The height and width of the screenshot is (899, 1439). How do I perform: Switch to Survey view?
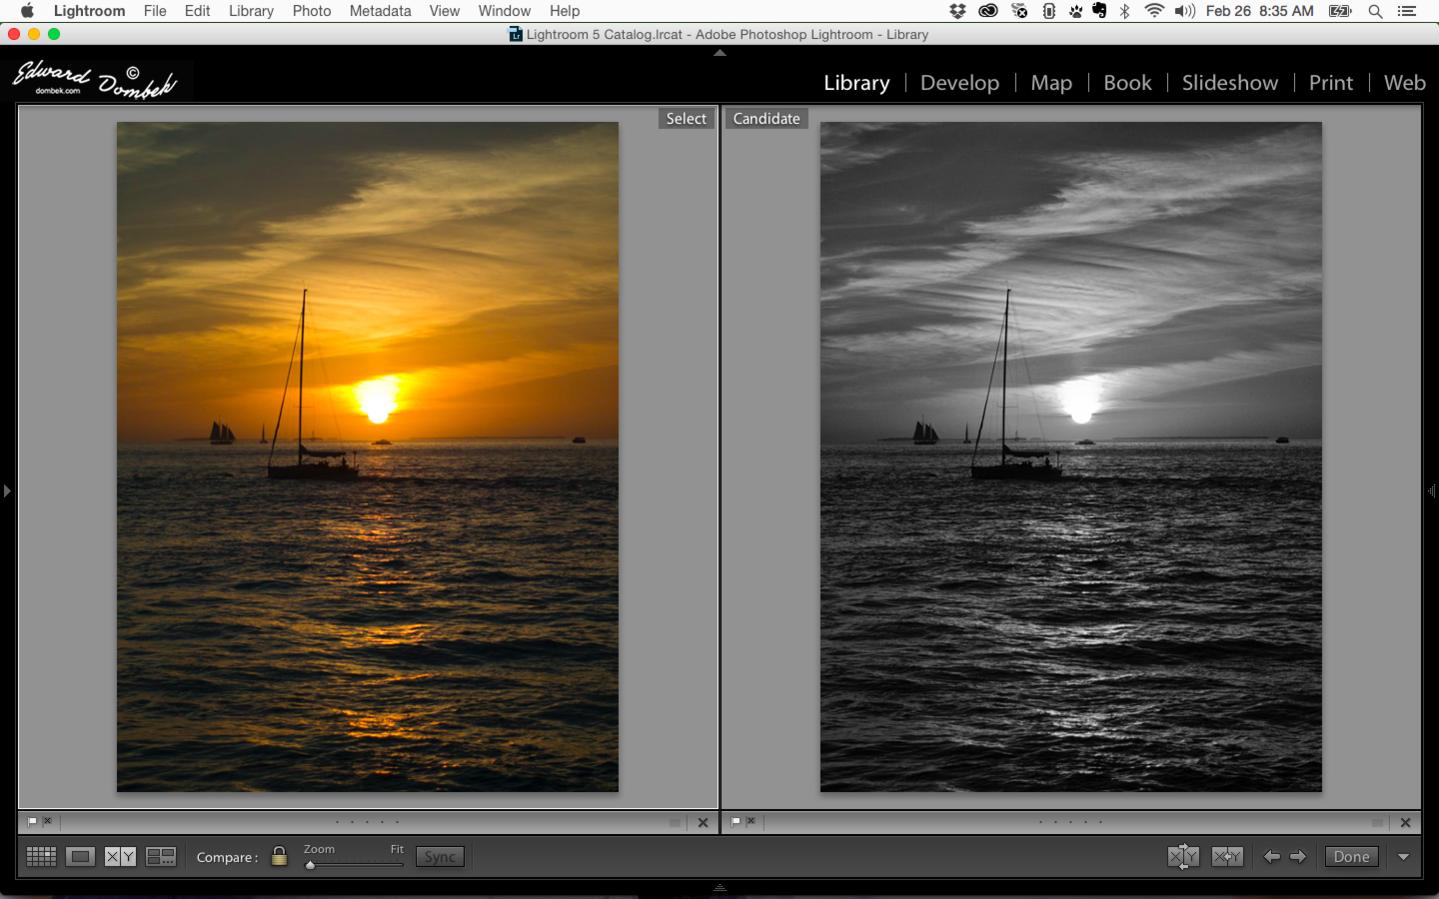pyautogui.click(x=160, y=857)
